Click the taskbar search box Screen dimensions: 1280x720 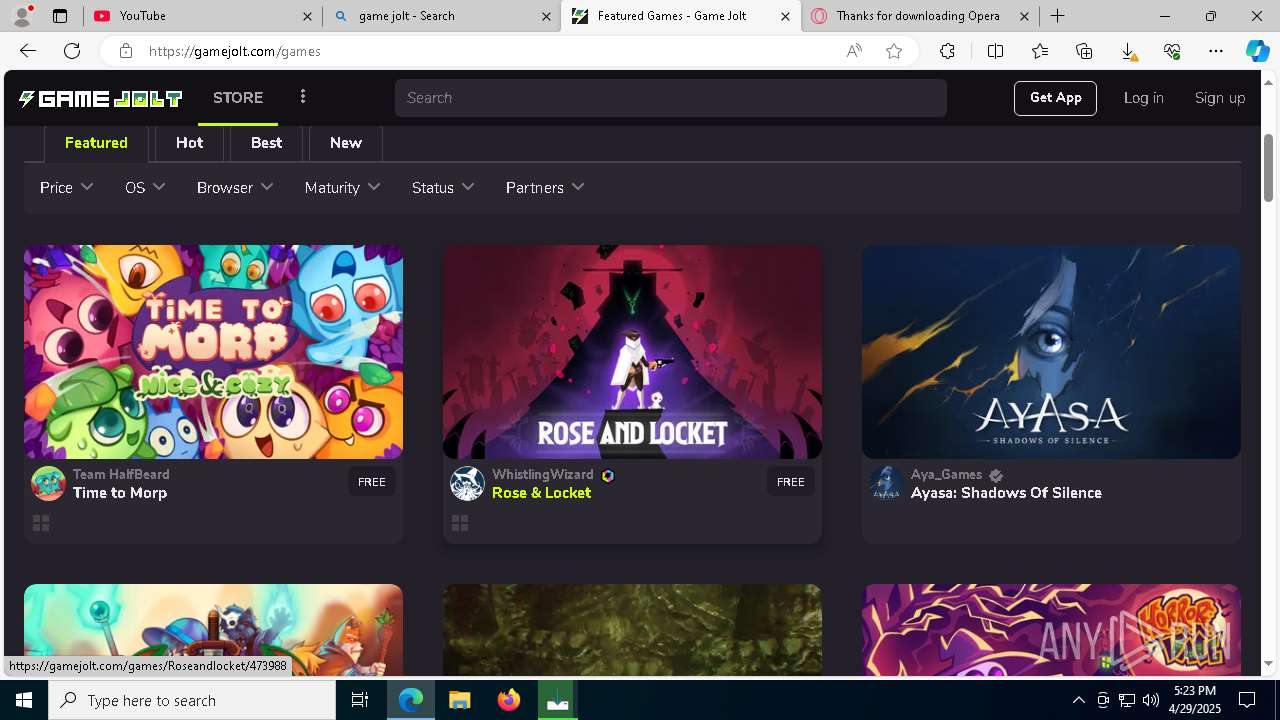[192, 700]
